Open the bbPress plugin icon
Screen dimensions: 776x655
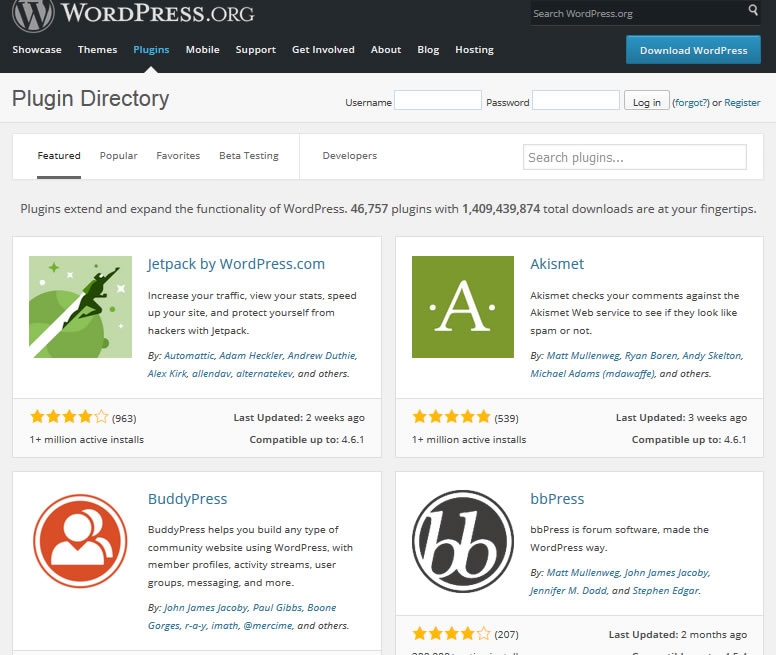pos(463,541)
